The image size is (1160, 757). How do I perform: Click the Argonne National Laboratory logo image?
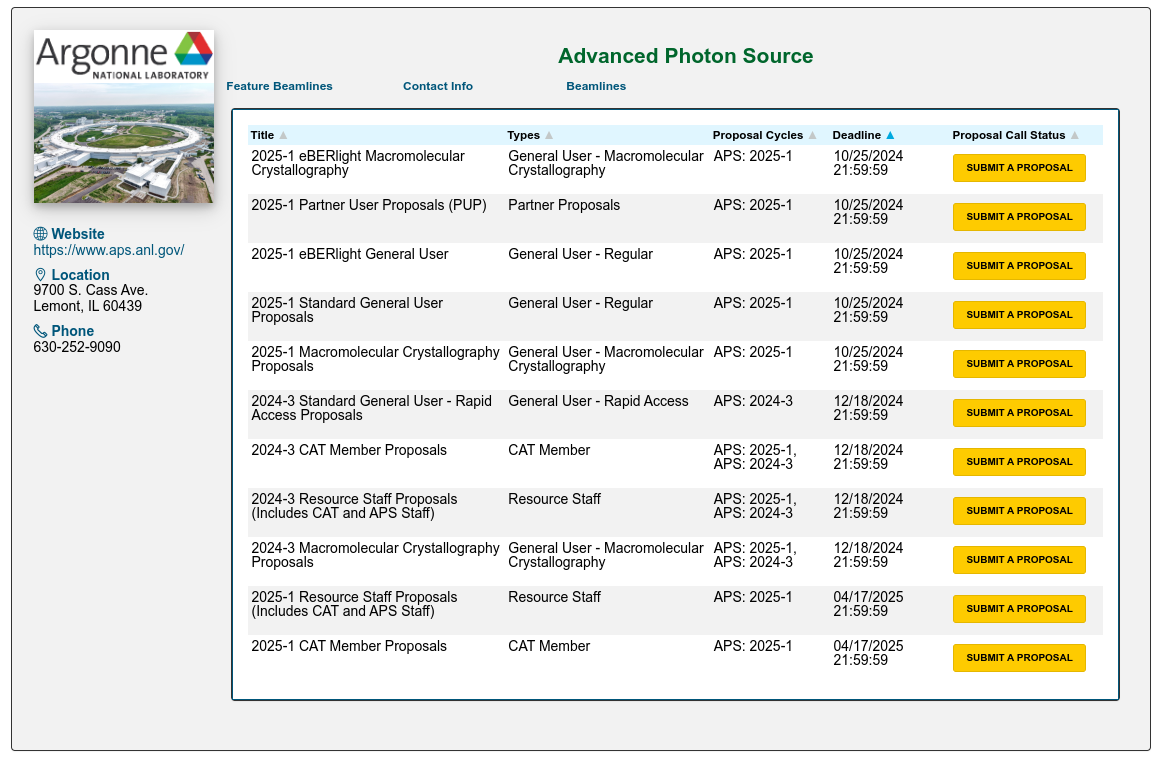(124, 116)
